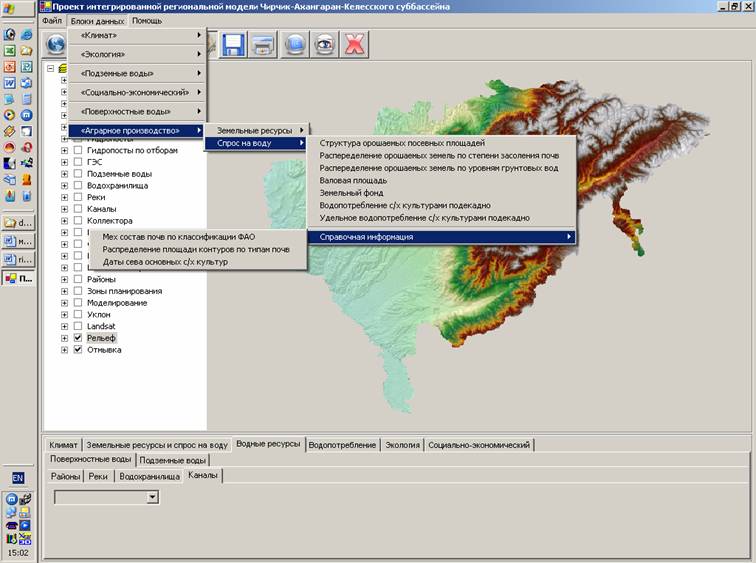Open the Подземные воды sub-tab
The image size is (756, 563).
click(173, 460)
